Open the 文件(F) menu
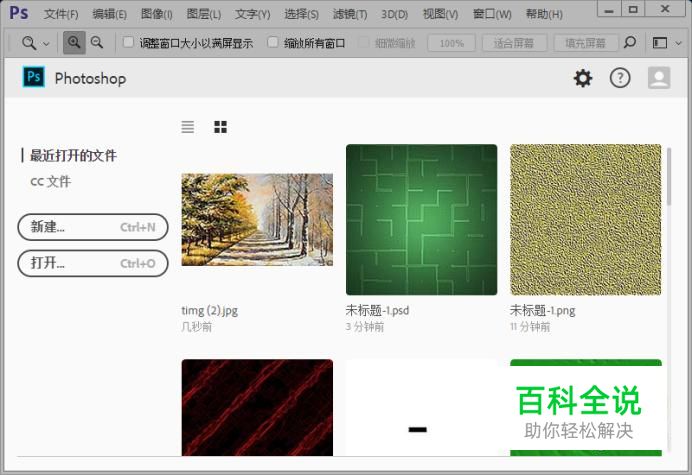This screenshot has width=692, height=475. [x=61, y=14]
